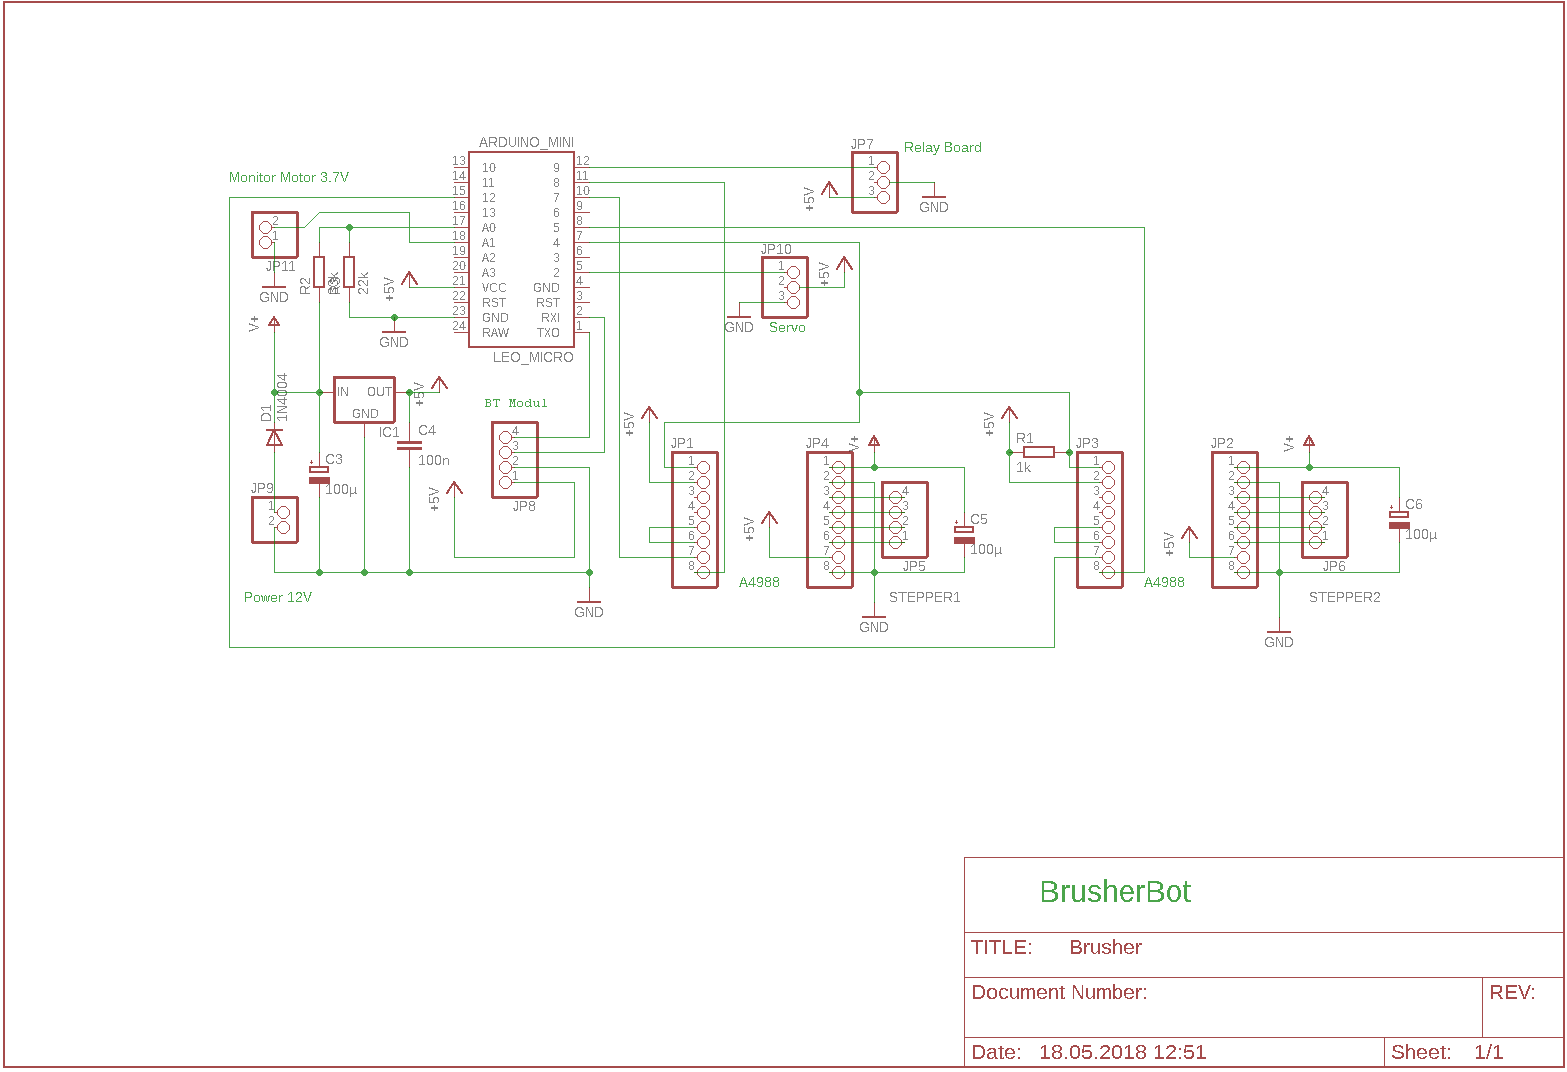
Task: Select the STEPPER1 label near JP5
Action: pos(924,597)
